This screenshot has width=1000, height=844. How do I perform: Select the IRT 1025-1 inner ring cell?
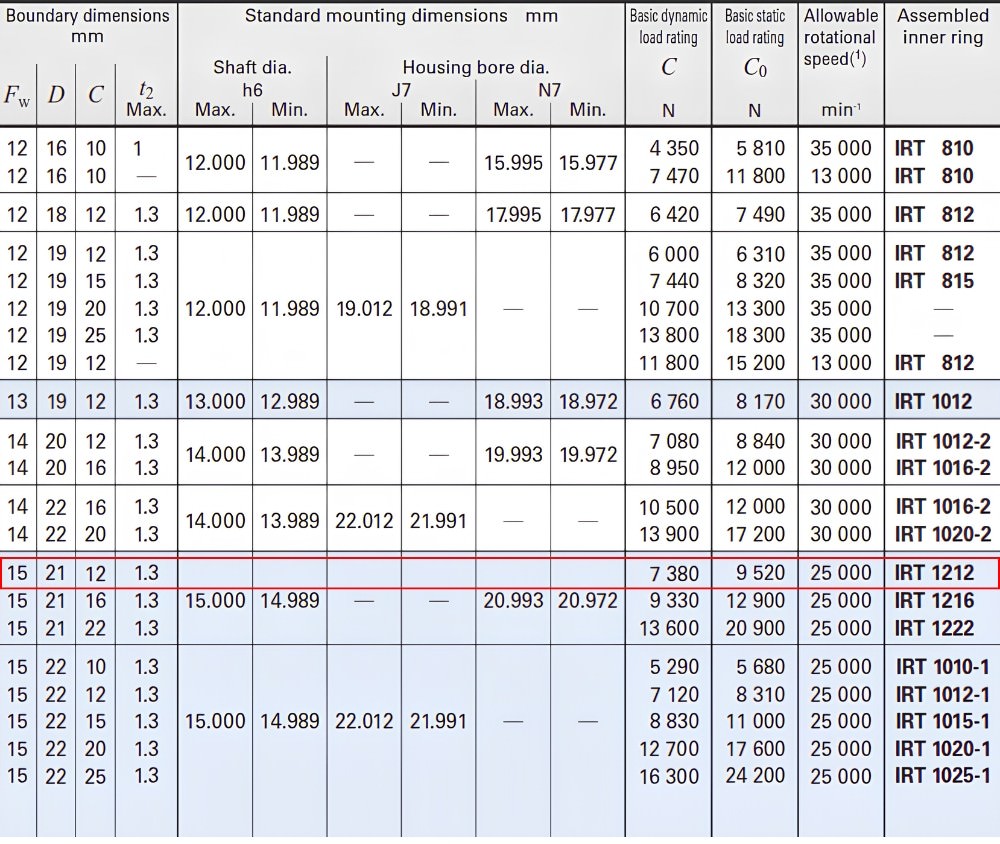[942, 776]
